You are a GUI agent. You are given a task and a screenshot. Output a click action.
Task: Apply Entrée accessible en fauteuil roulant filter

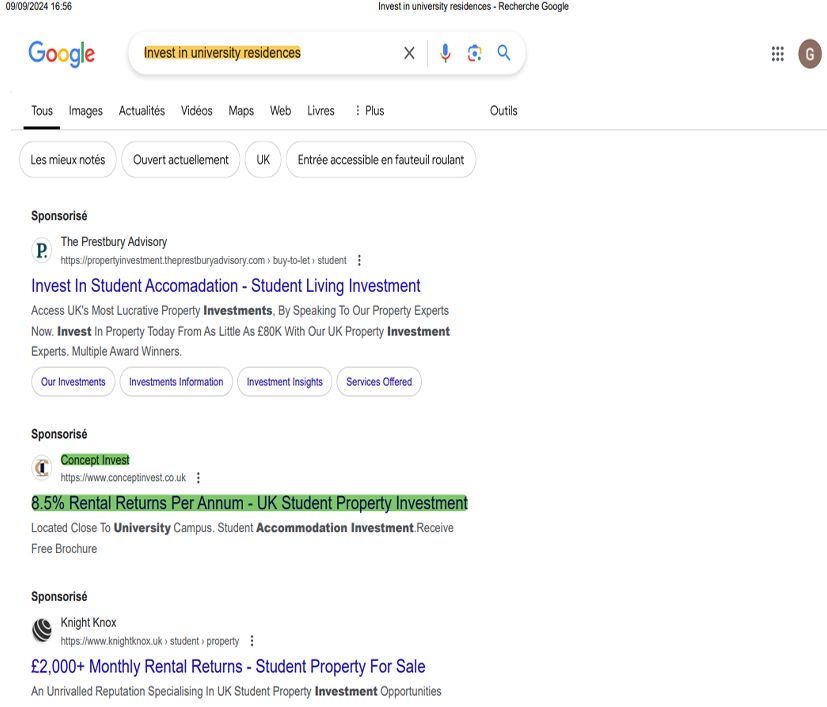pos(381,159)
